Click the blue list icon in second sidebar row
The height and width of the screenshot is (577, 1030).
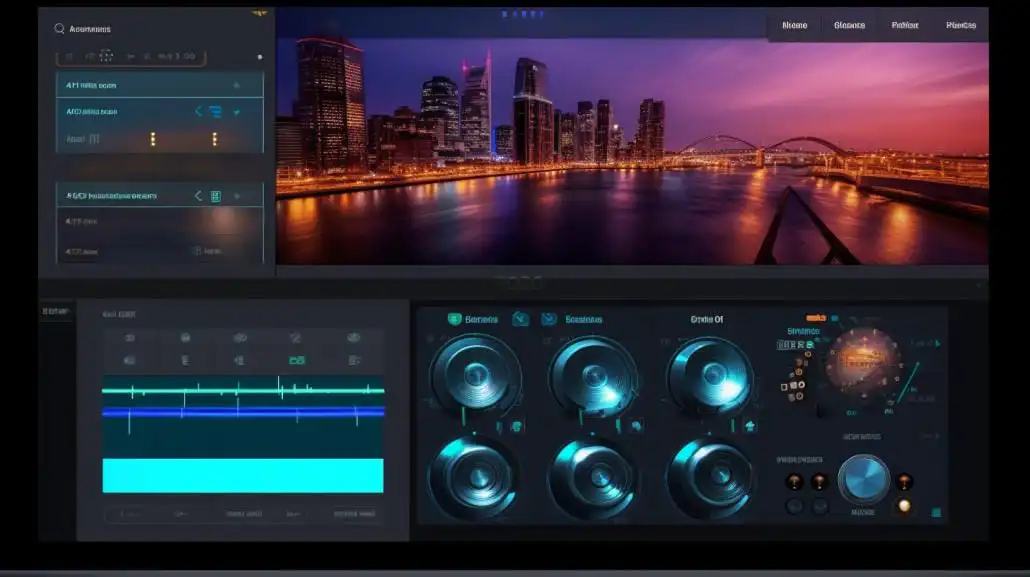(x=215, y=112)
